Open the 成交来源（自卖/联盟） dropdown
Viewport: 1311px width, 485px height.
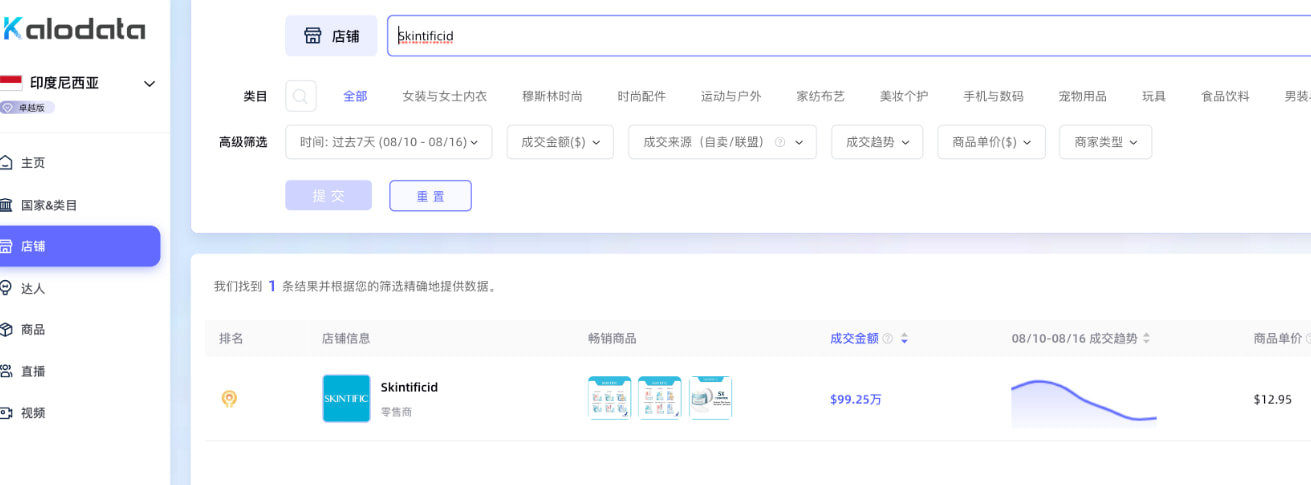pyautogui.click(x=722, y=142)
